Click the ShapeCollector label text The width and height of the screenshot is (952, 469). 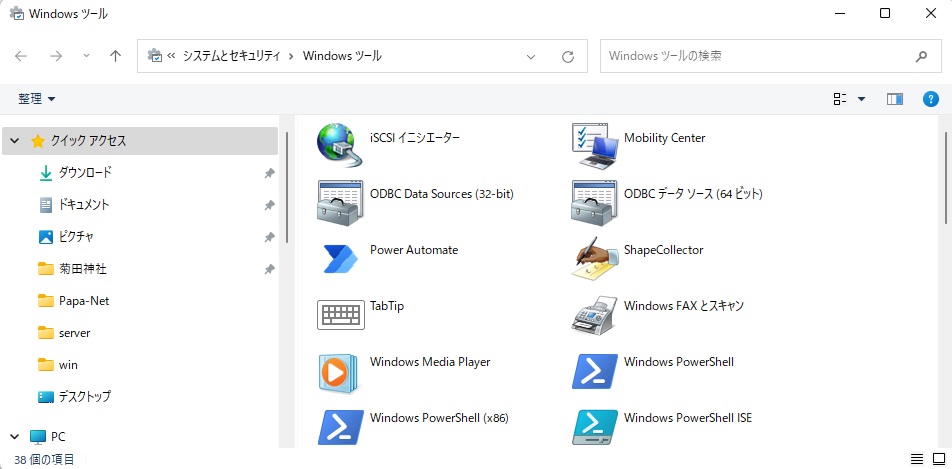pos(664,250)
